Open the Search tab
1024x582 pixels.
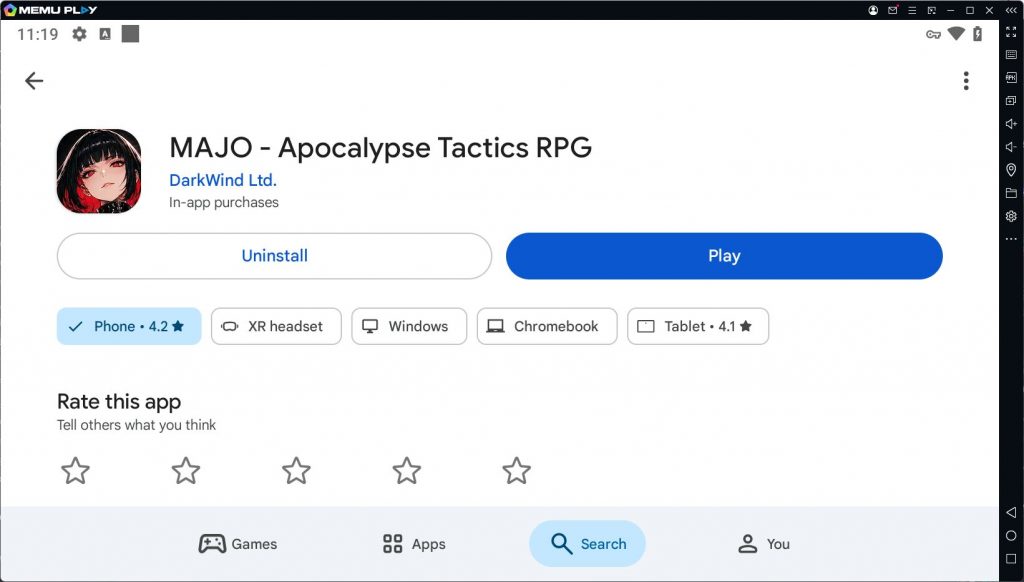point(587,543)
